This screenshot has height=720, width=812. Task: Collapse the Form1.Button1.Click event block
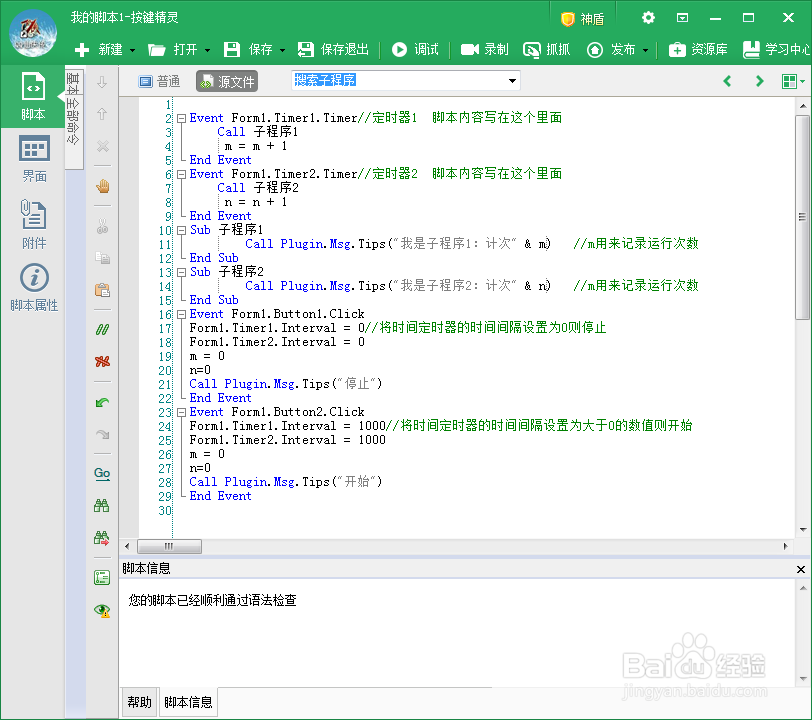[x=181, y=314]
